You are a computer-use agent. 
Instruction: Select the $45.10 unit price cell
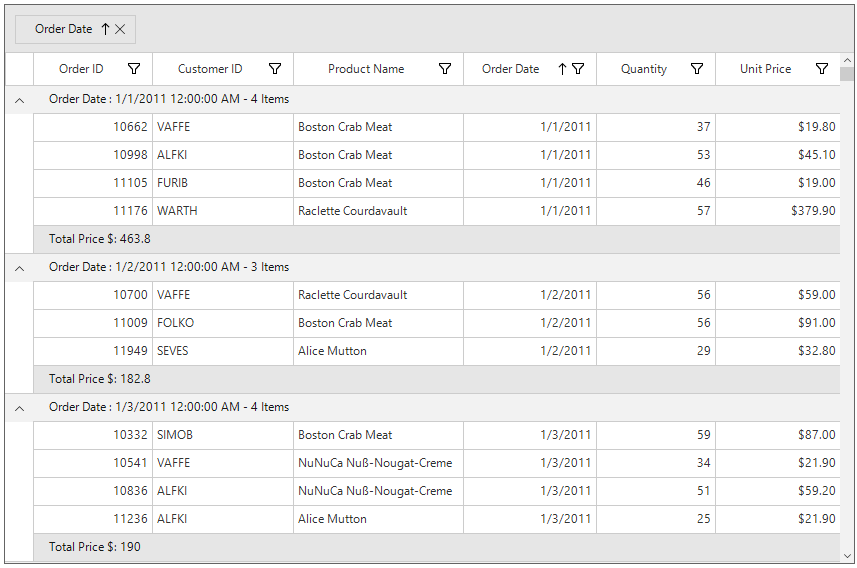778,155
